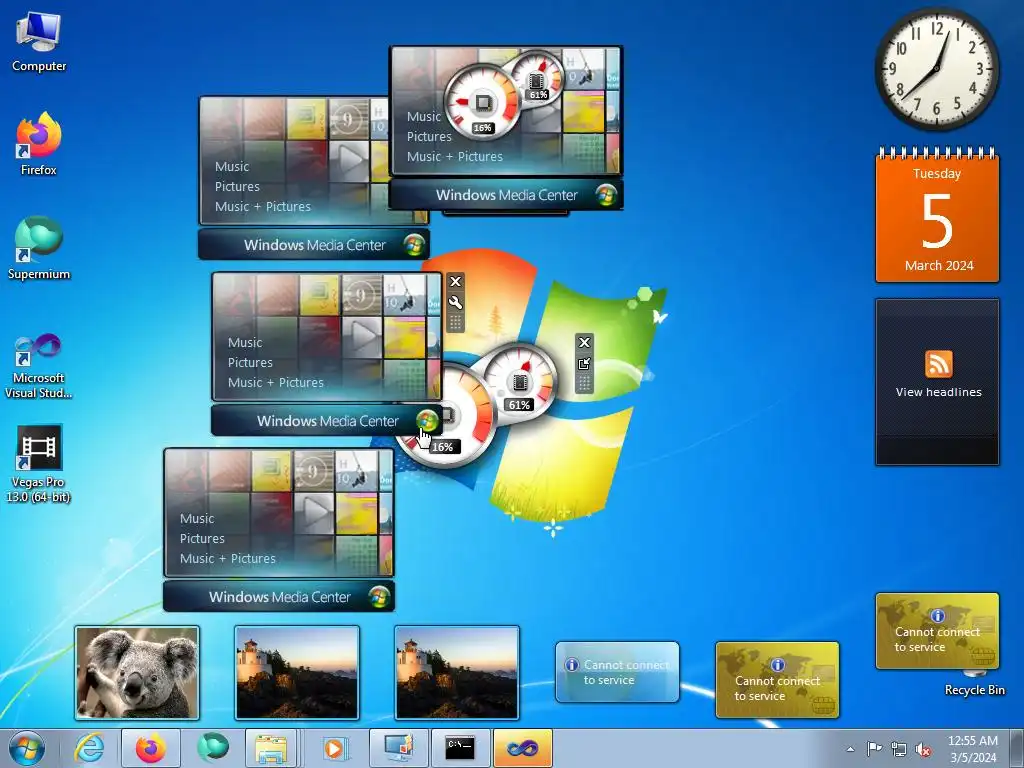
Task: Click the analog Clock gadget
Action: coord(937,69)
